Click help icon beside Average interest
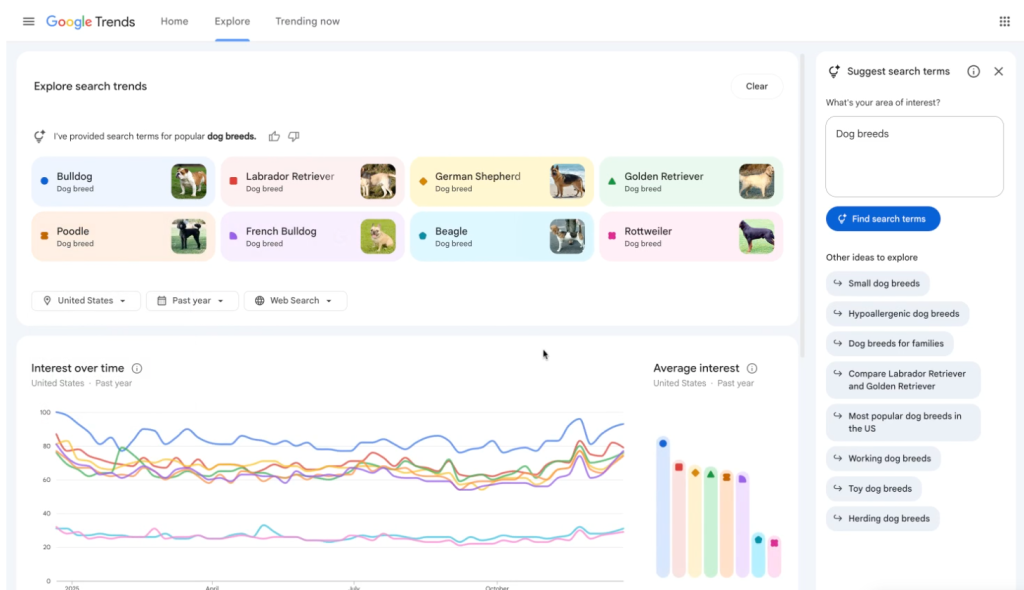Viewport: 1024px width, 590px height. point(752,368)
